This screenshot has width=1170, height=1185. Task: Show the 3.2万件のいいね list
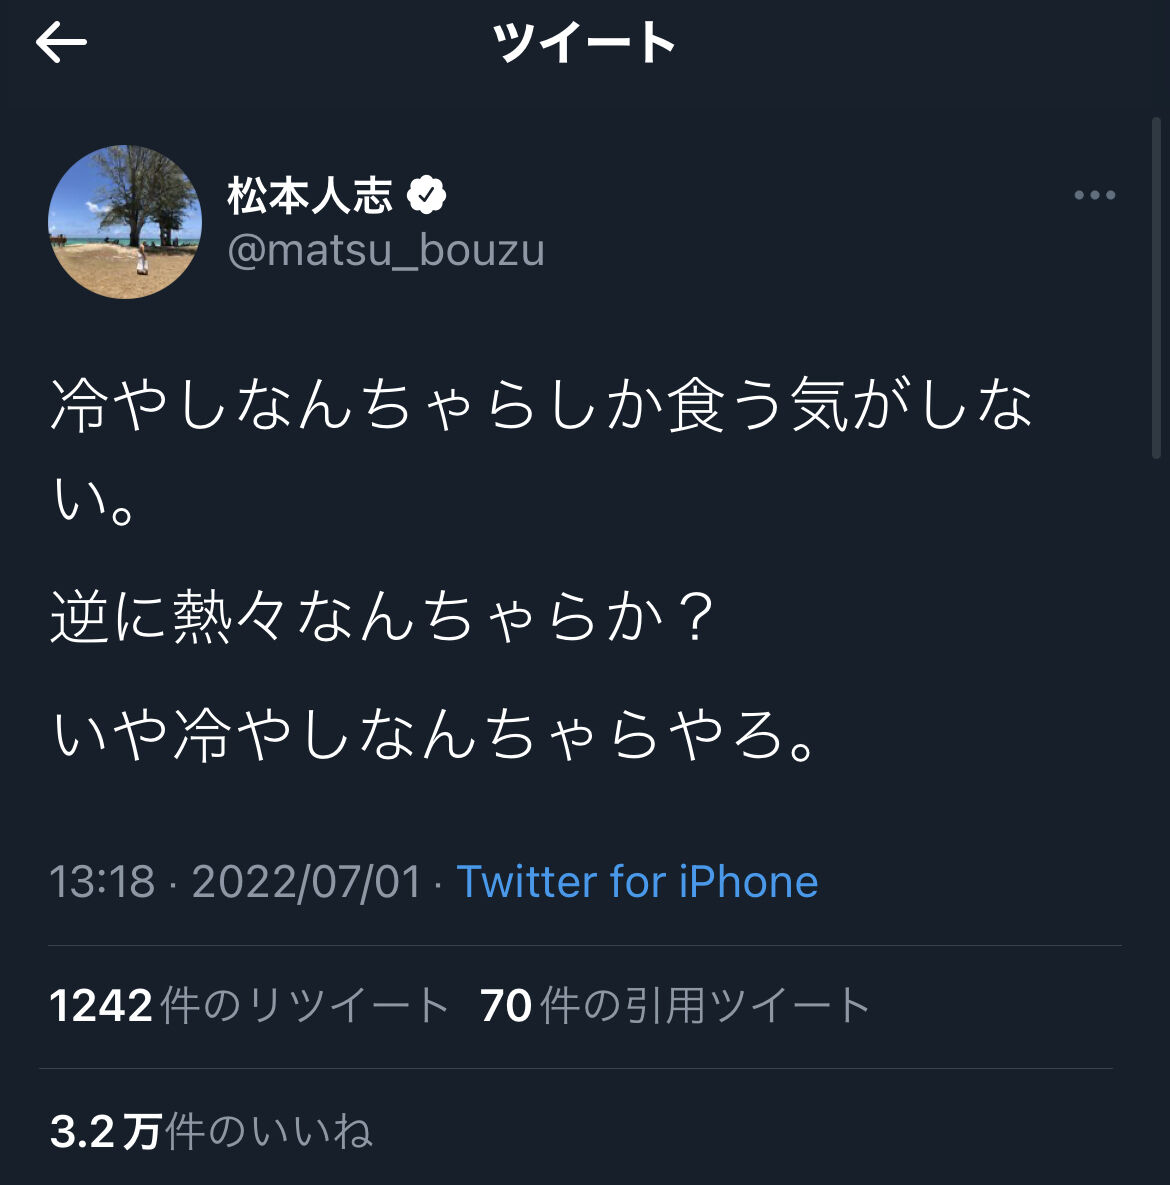coord(211,1132)
